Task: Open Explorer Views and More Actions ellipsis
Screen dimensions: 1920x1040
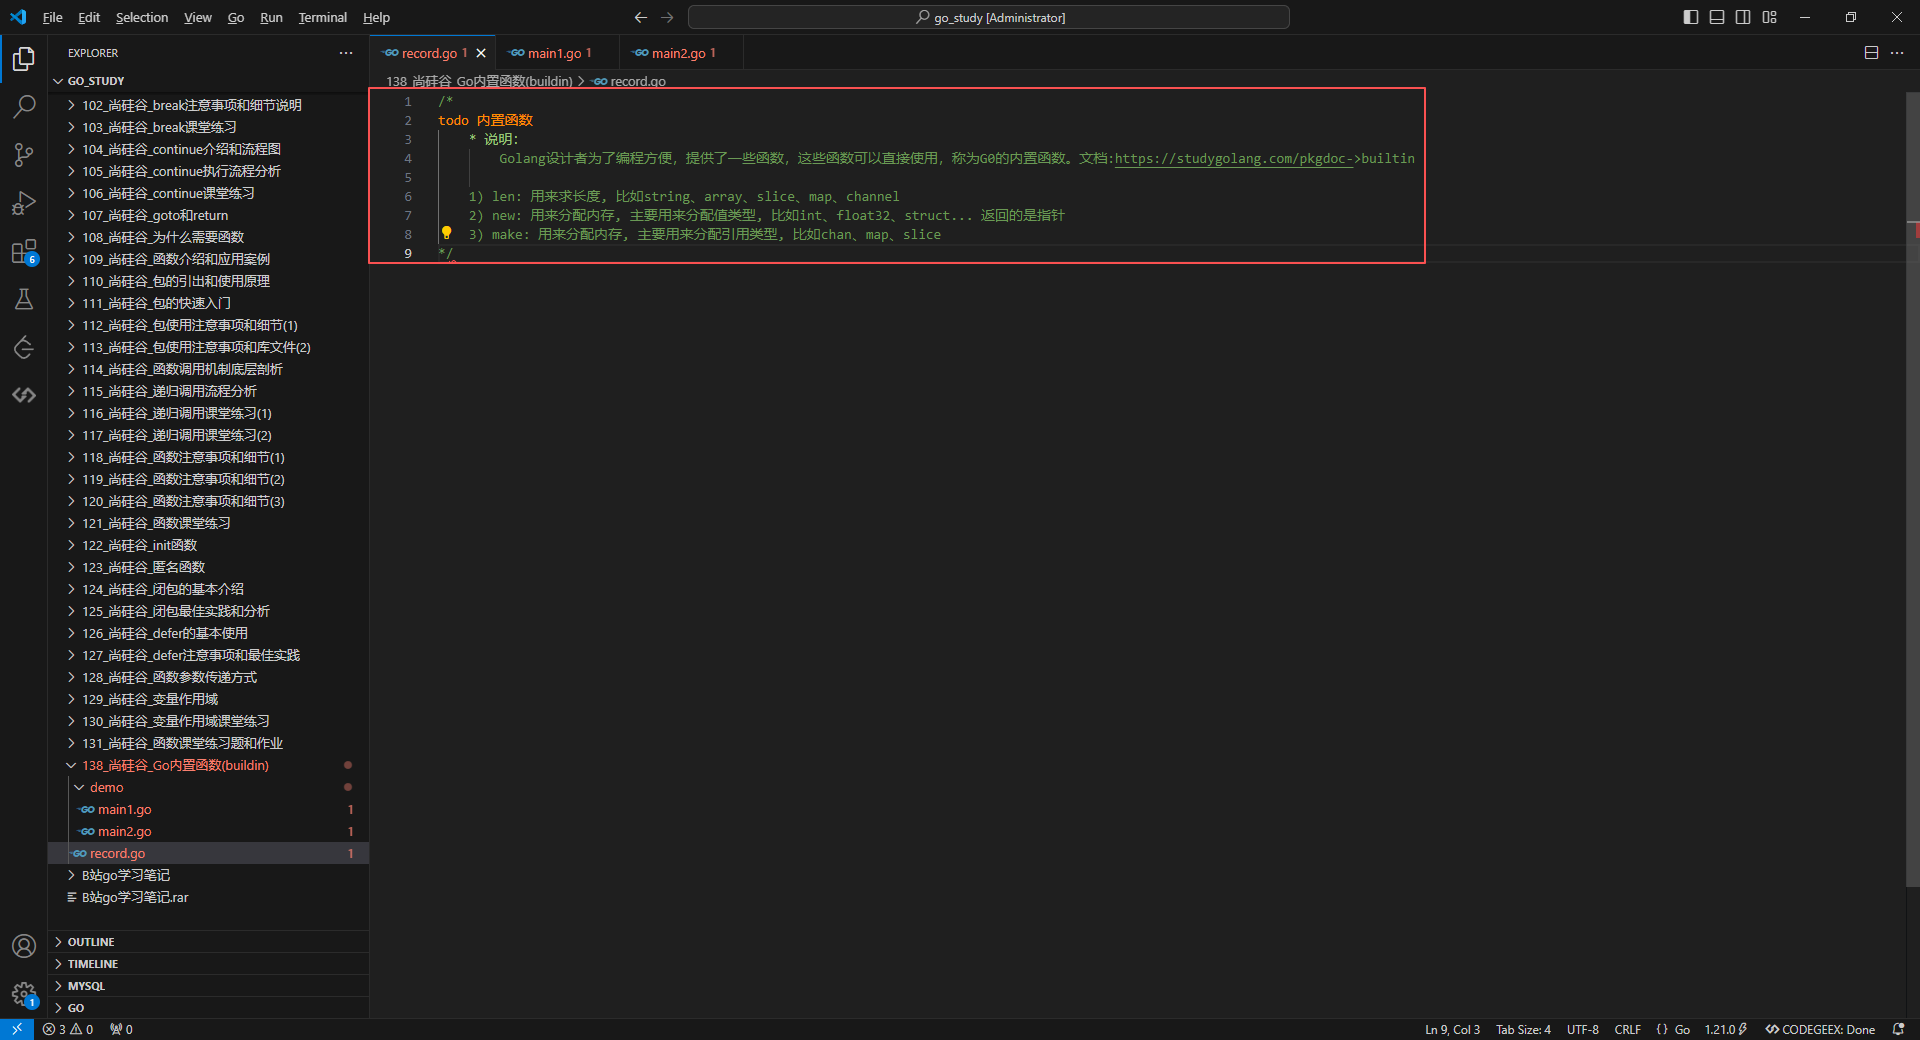Action: (346, 53)
